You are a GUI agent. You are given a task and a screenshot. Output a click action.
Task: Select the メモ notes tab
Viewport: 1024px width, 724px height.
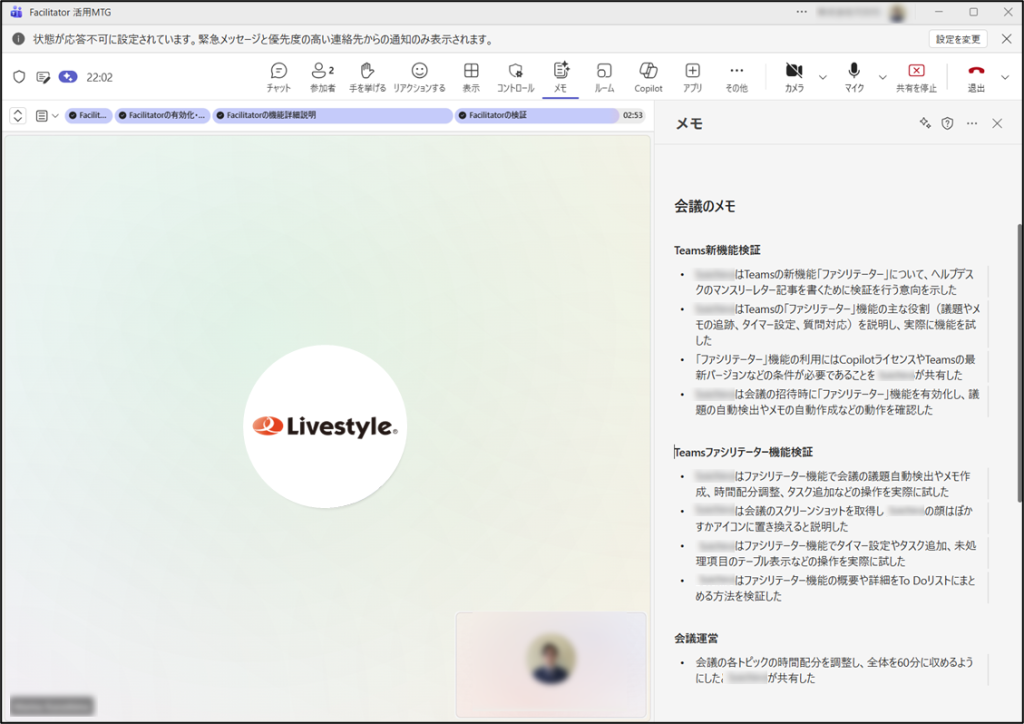(x=560, y=76)
